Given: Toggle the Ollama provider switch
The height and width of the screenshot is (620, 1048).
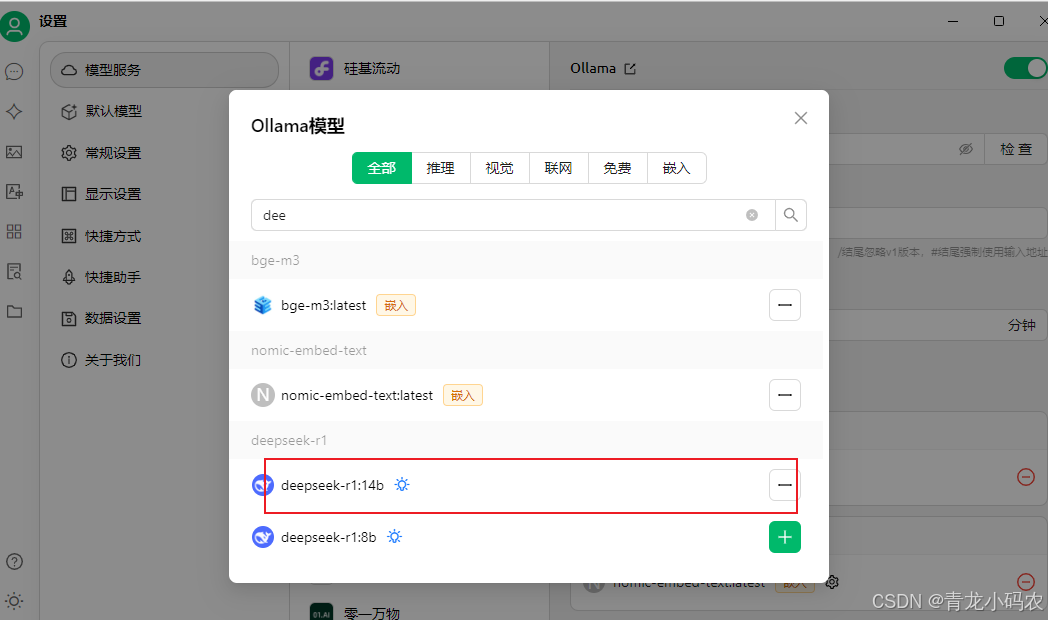Looking at the screenshot, I should (x=1025, y=68).
